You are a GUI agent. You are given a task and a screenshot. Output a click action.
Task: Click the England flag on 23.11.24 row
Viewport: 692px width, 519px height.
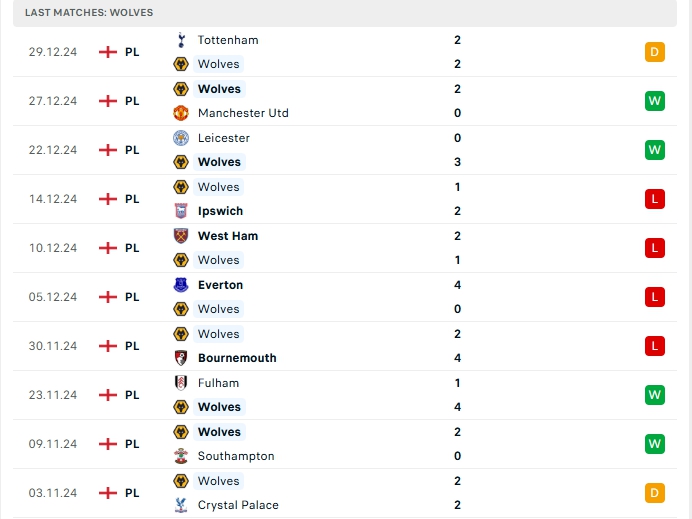click(108, 395)
